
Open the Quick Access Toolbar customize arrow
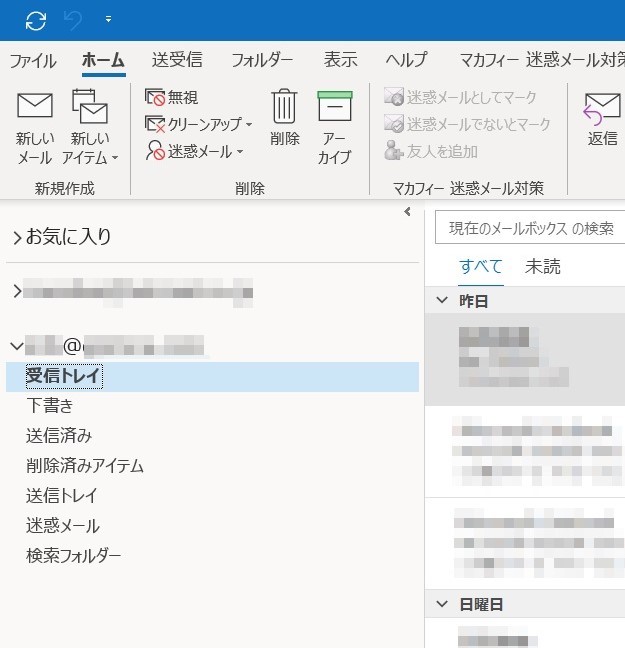click(108, 20)
